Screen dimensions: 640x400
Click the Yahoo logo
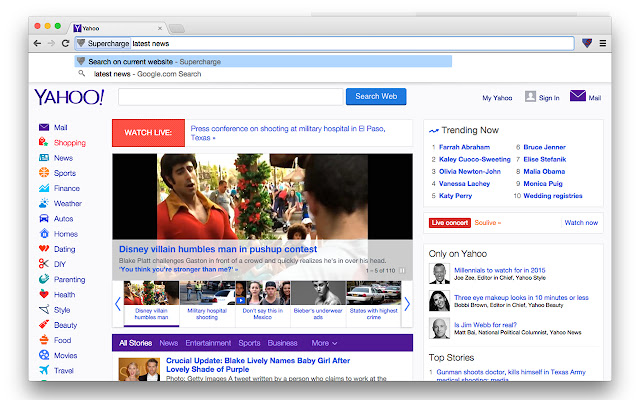[x=69, y=97]
